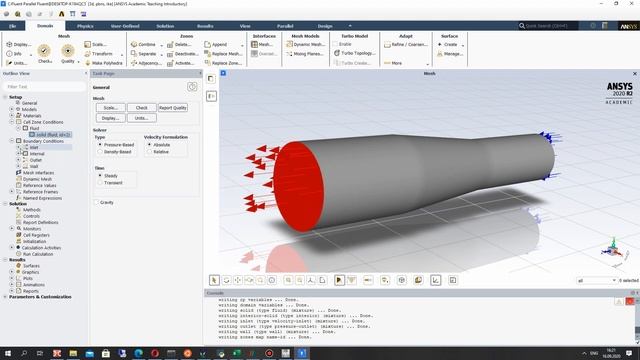Select Pressure-Based solver type
The width and height of the screenshot is (640, 360).
coord(100,144)
